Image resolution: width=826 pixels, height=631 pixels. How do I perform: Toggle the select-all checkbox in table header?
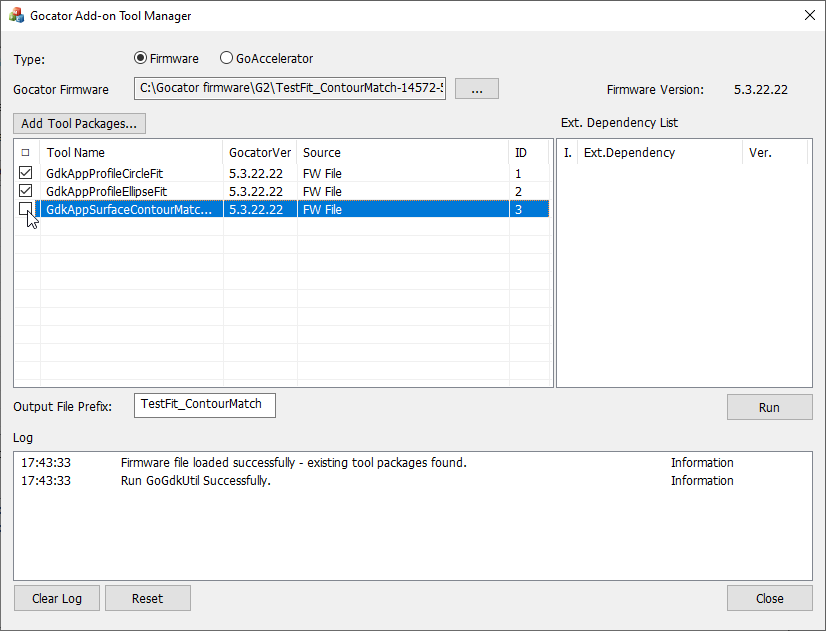(x=25, y=153)
